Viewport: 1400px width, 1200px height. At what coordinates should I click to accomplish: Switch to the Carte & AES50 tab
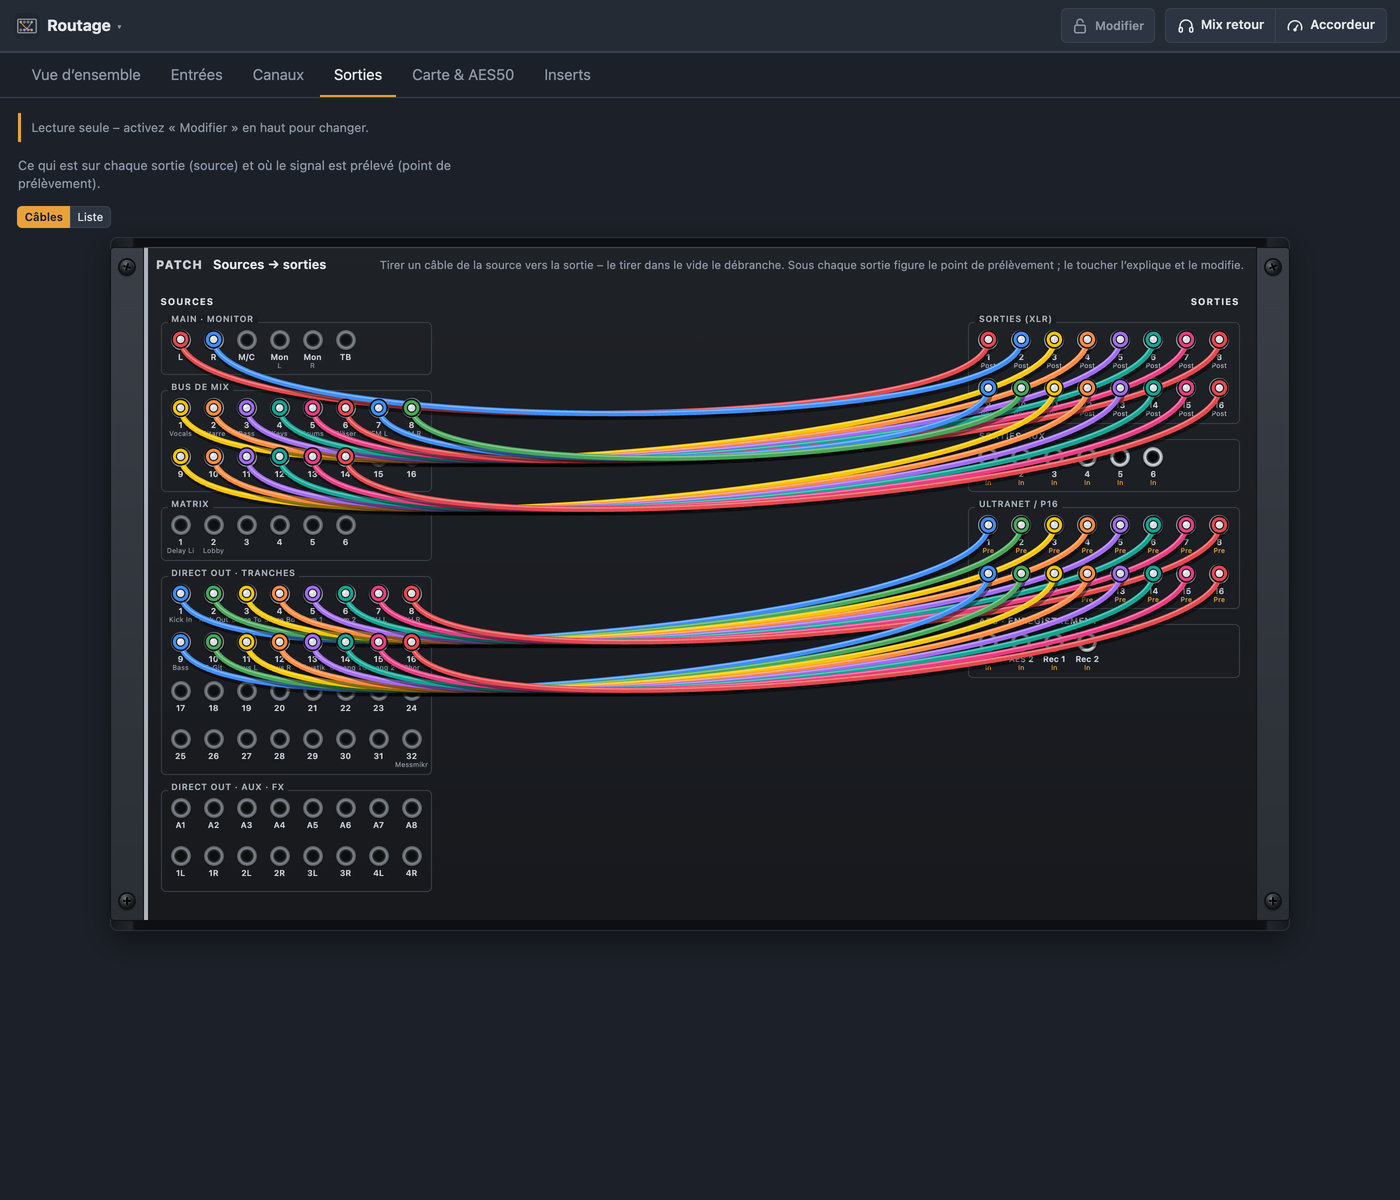463,75
